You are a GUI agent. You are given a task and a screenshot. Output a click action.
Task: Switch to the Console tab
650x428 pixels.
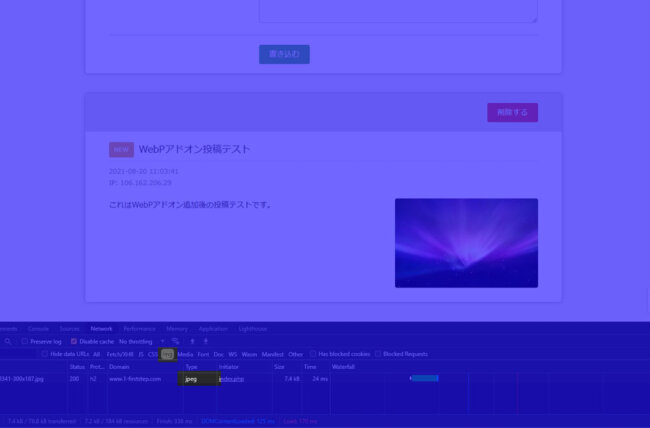coord(38,328)
